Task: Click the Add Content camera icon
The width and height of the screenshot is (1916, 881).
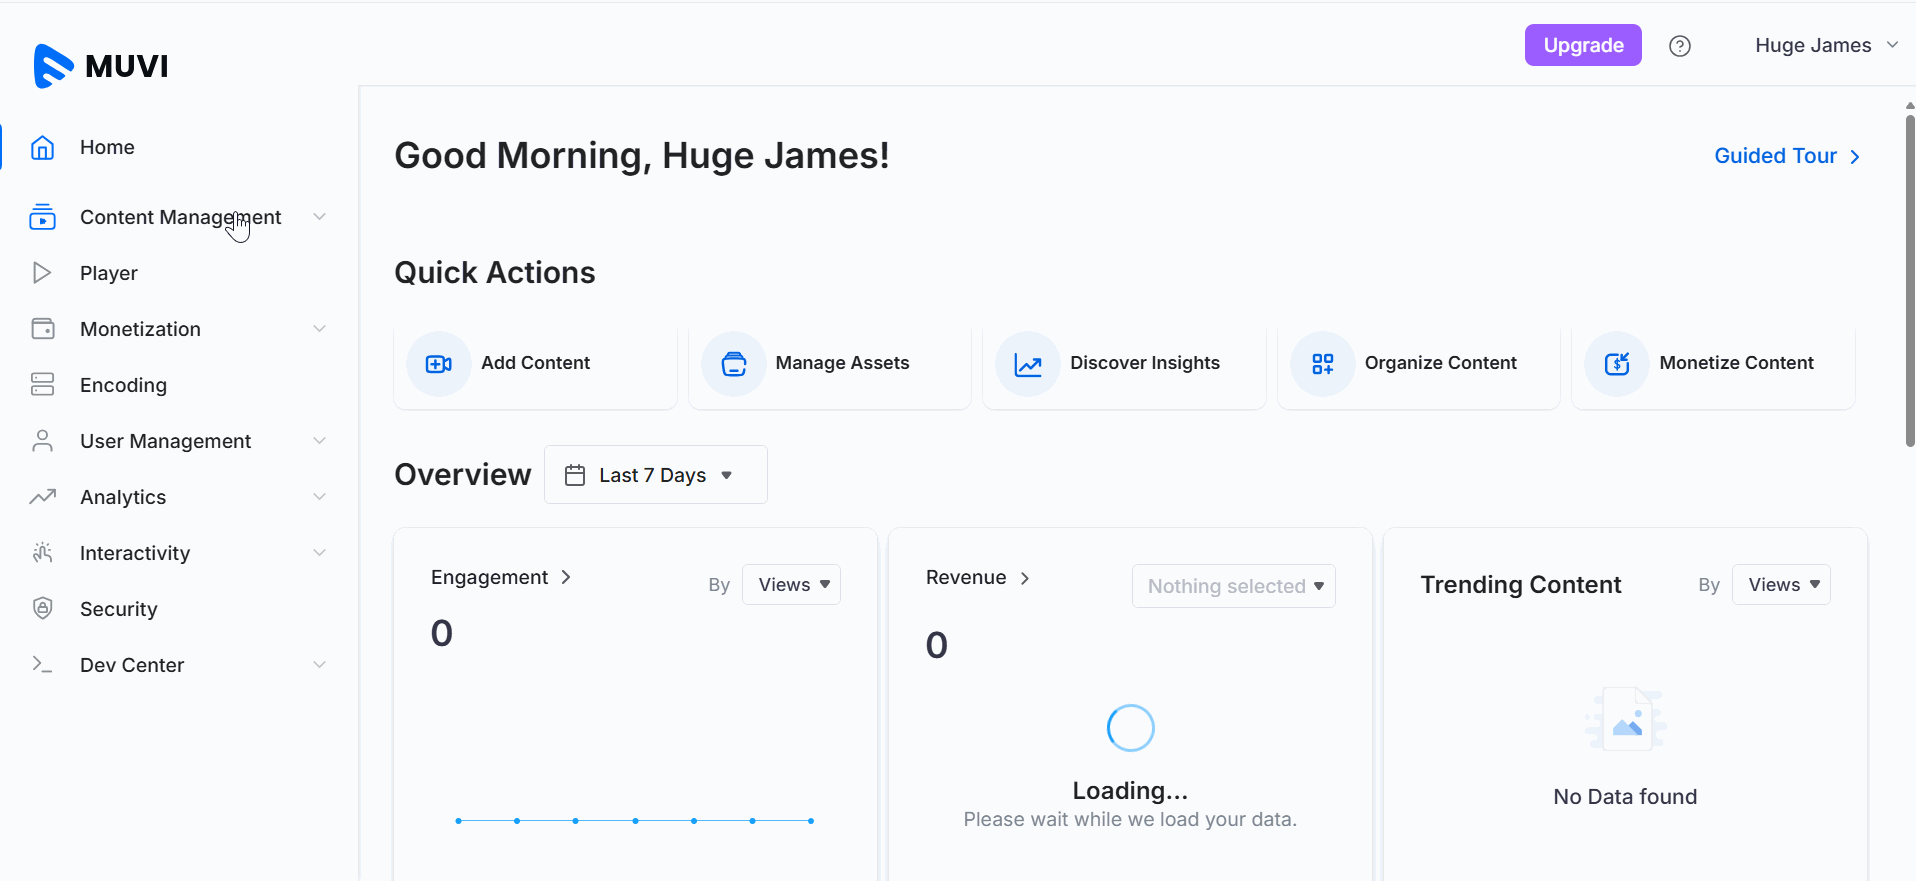Action: click(x=438, y=364)
